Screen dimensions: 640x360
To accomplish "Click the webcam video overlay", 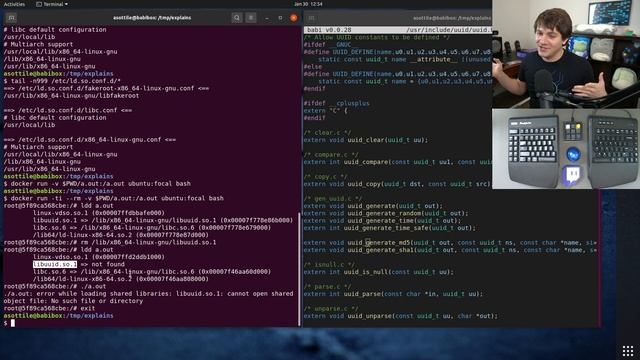I will [566, 54].
